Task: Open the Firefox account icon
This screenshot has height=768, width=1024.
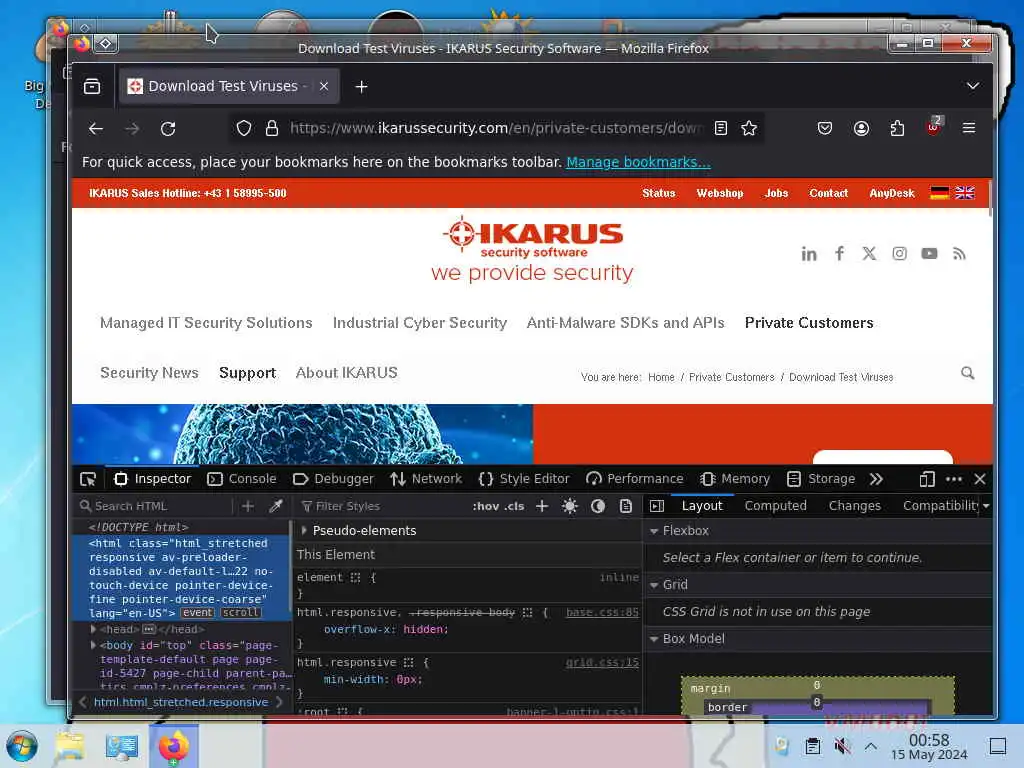Action: pos(861,128)
